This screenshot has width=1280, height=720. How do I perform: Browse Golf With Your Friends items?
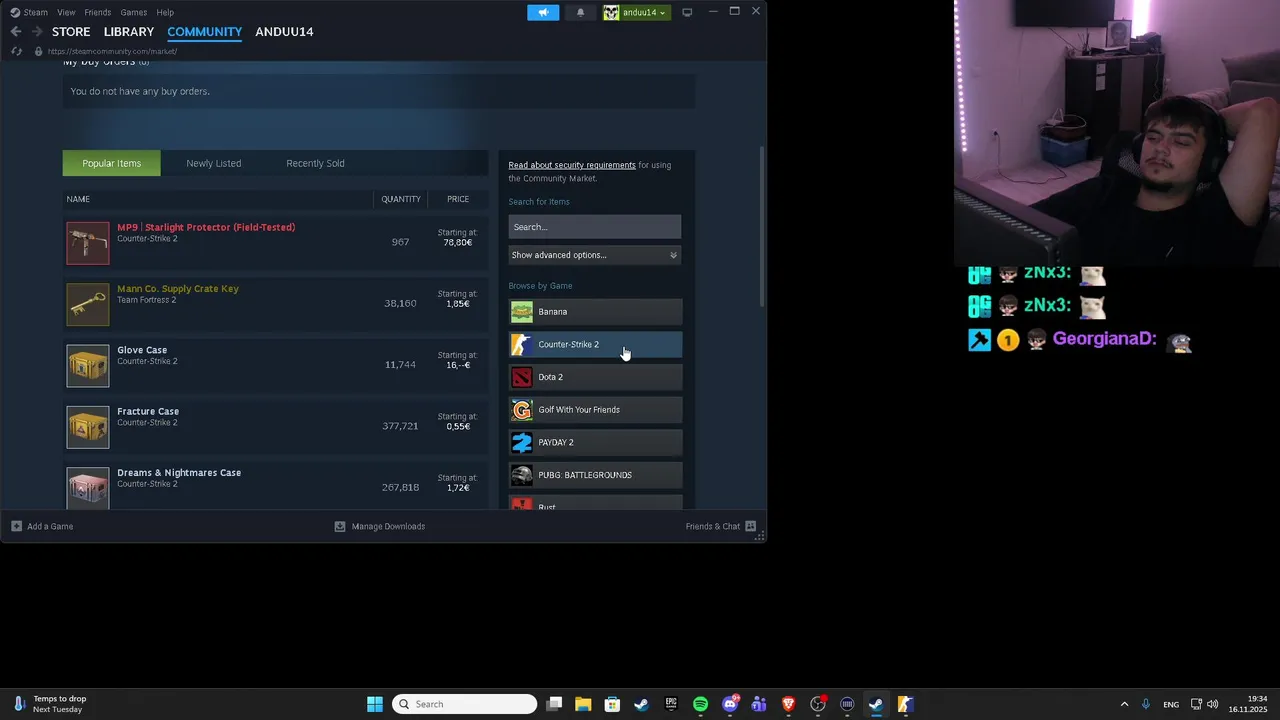pos(596,410)
